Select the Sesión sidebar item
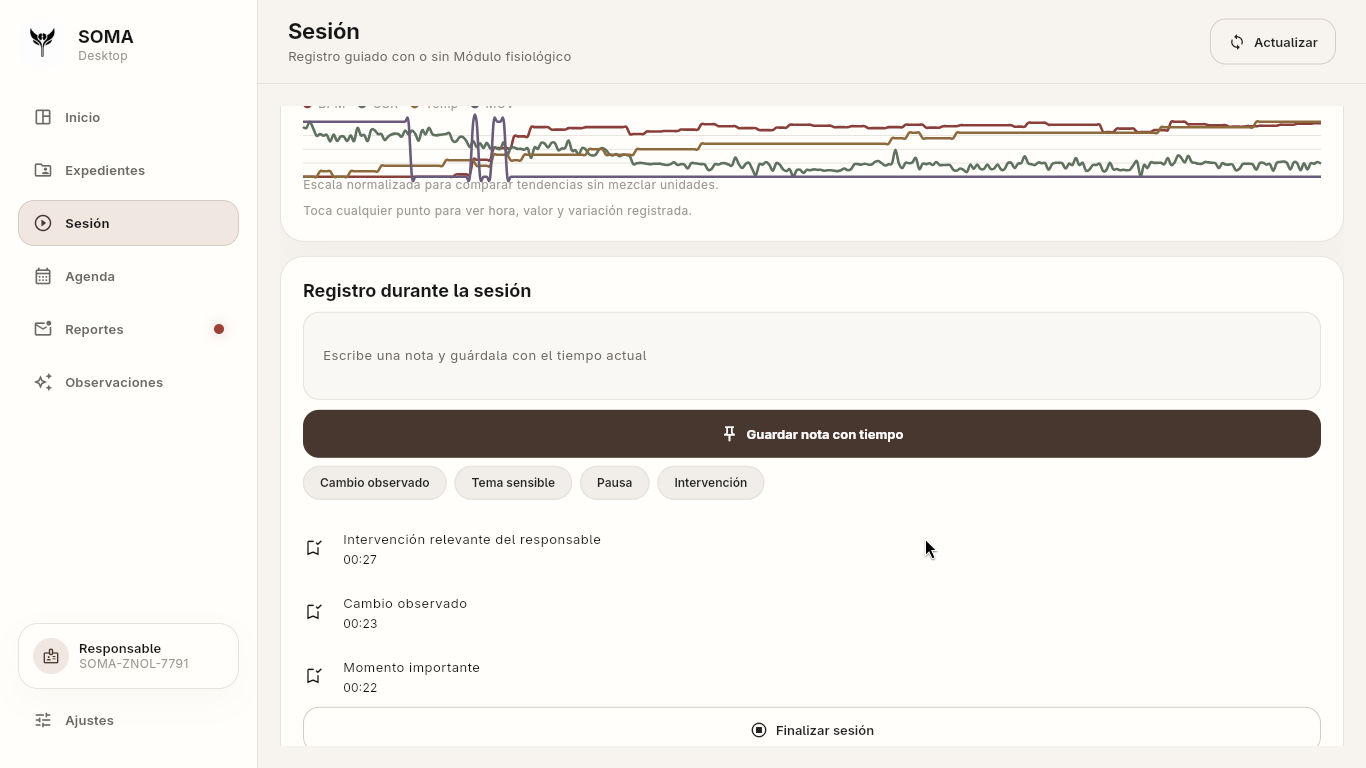Image resolution: width=1366 pixels, height=768 pixels. coord(128,223)
